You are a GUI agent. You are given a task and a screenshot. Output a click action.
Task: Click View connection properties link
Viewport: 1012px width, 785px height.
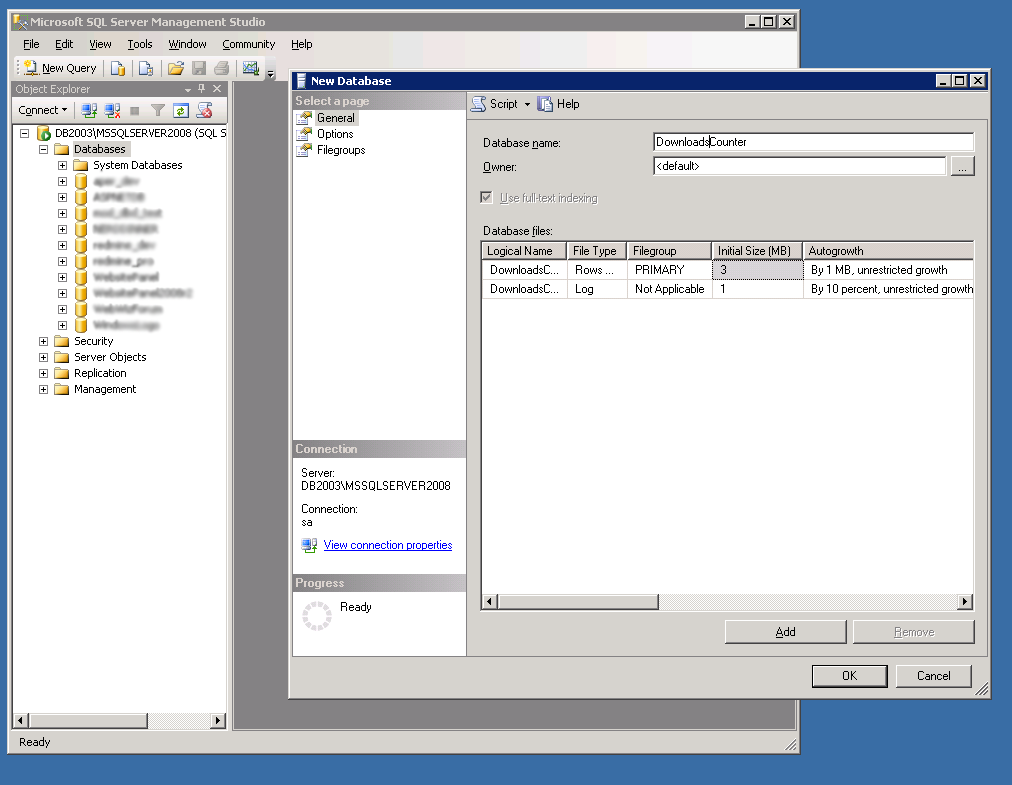click(x=388, y=545)
